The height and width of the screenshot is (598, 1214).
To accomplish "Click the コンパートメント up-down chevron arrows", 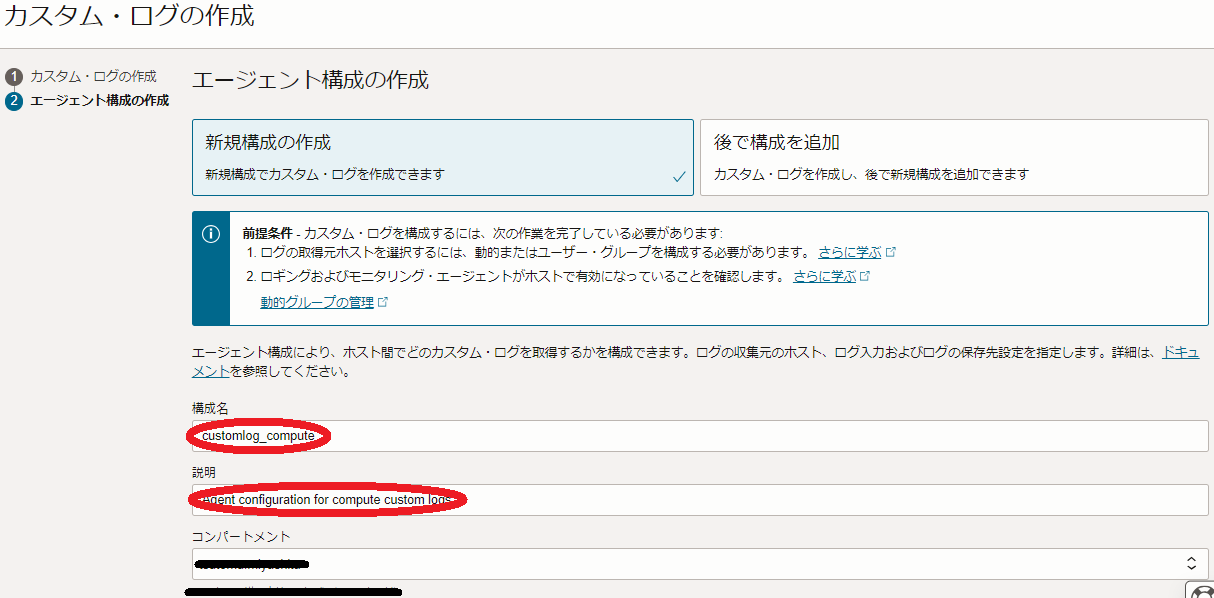I will (1191, 564).
